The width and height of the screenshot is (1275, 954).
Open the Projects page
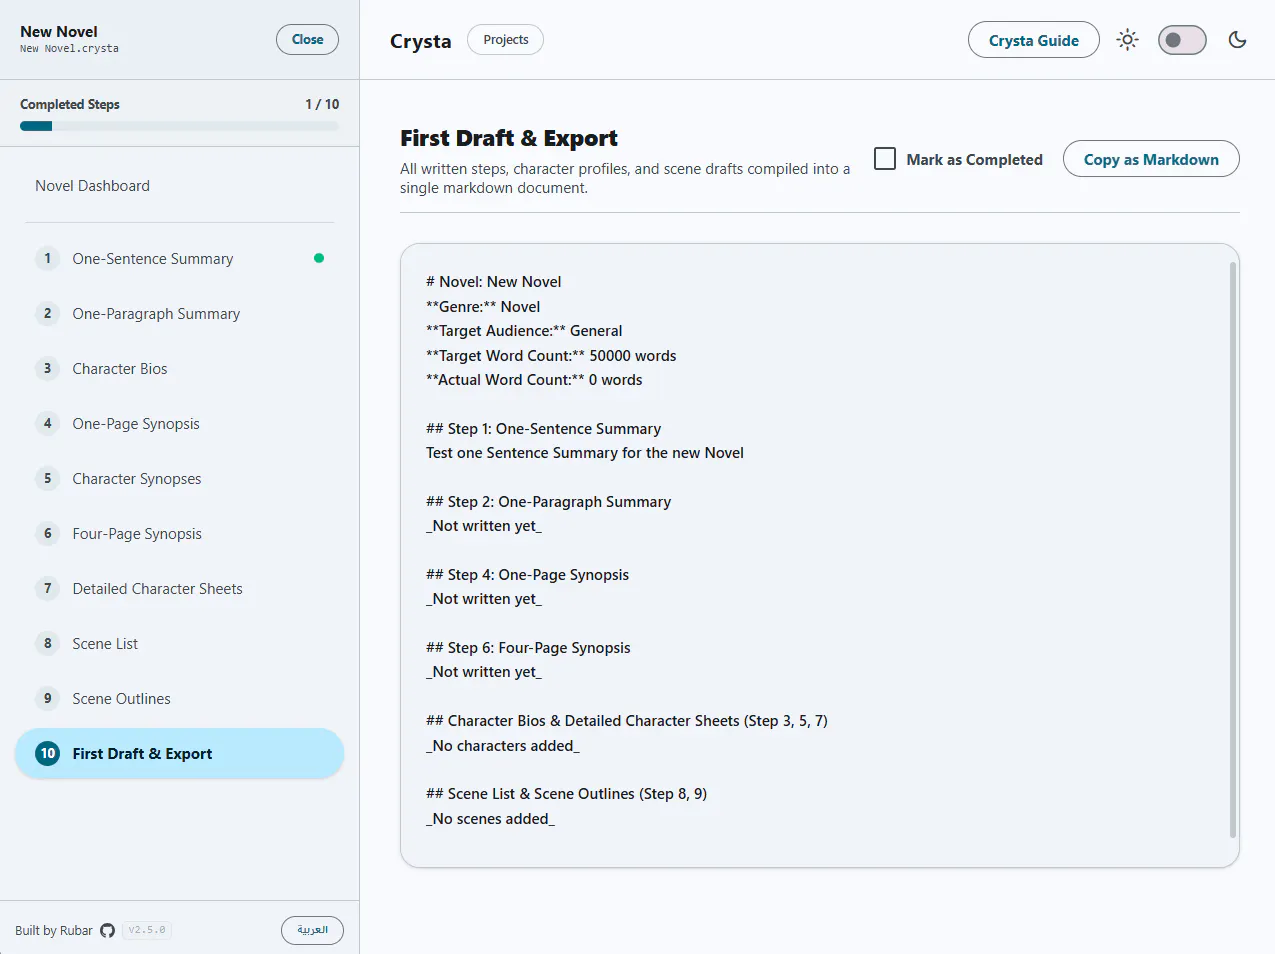pos(506,40)
